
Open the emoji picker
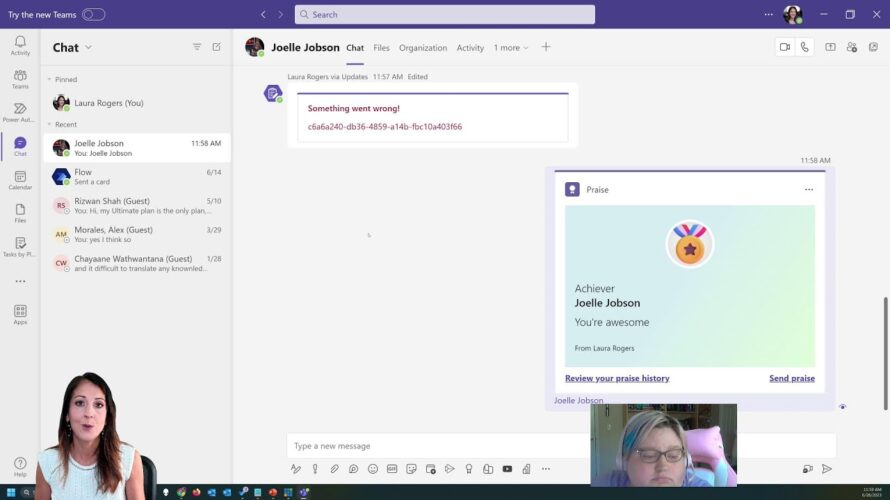(x=372, y=469)
